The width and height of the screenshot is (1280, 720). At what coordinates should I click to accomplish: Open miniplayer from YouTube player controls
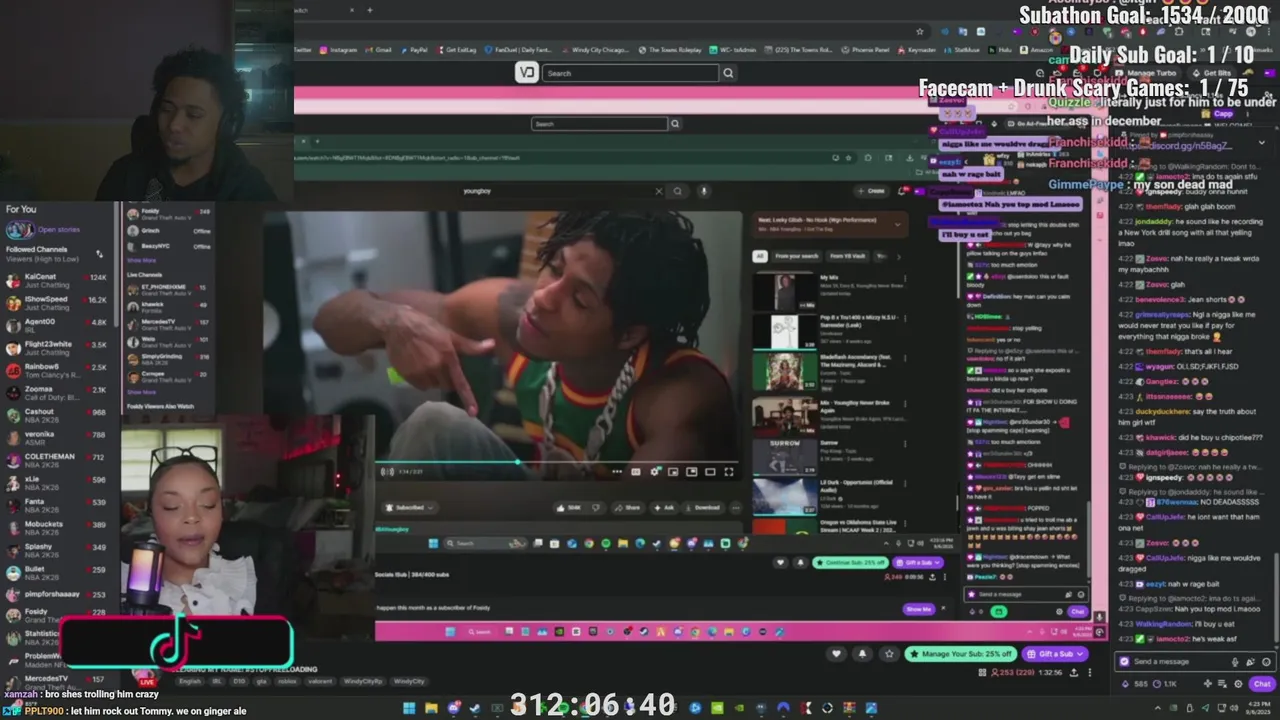tap(673, 472)
